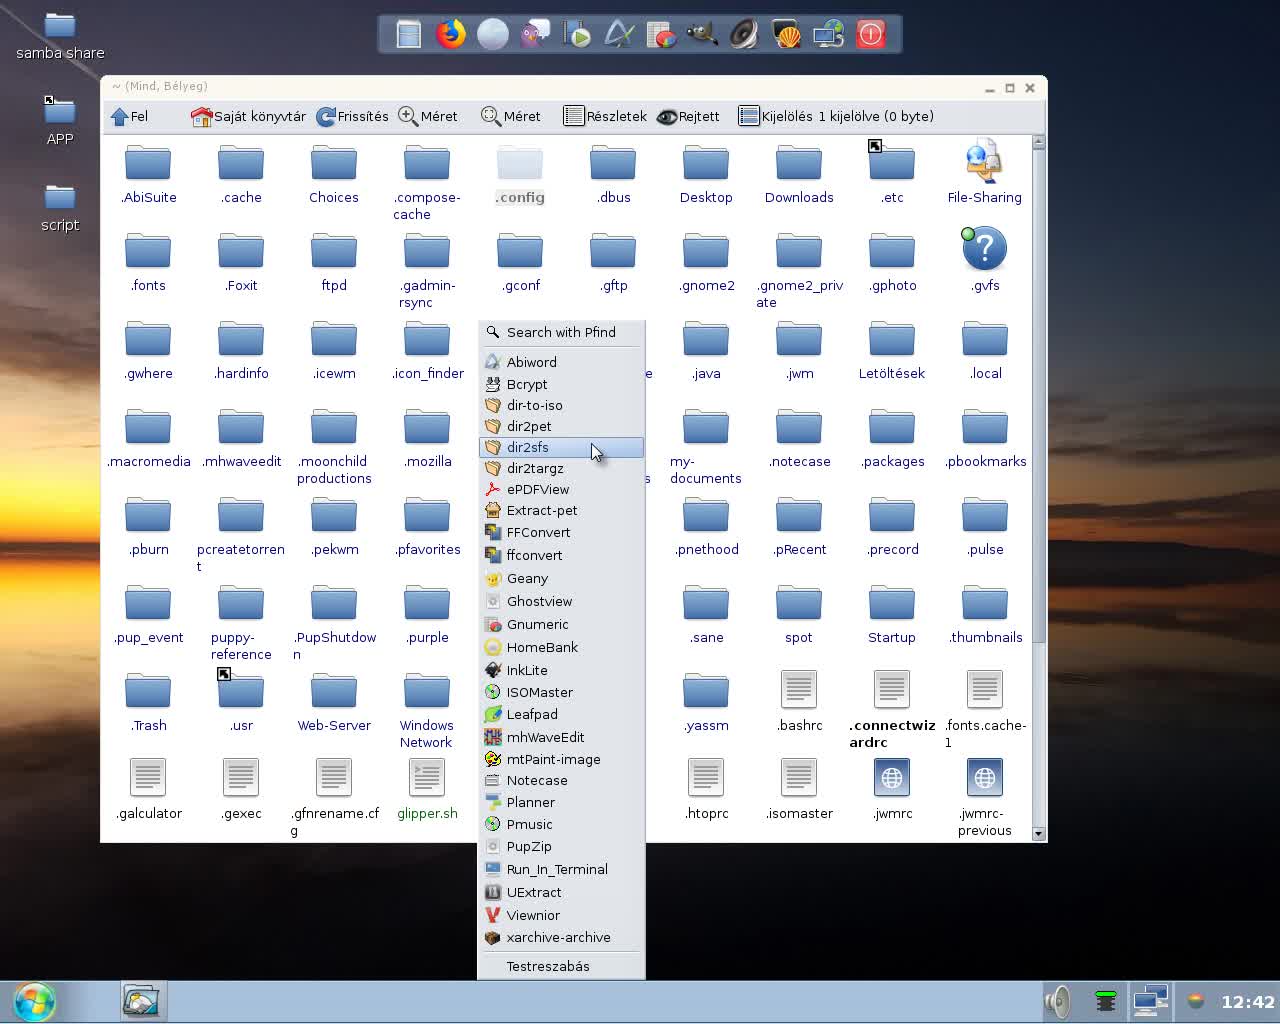Click the highlighted dir2sfs entry
Viewport: 1280px width, 1024px height.
click(x=561, y=447)
